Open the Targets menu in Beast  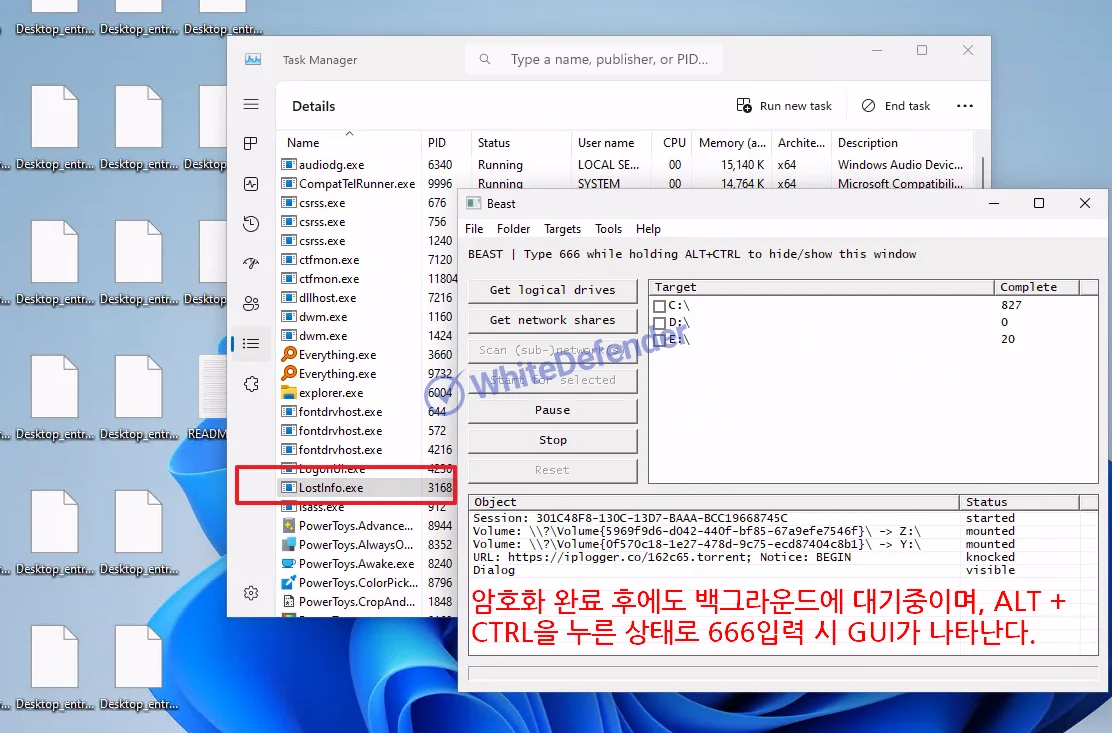pyautogui.click(x=562, y=229)
